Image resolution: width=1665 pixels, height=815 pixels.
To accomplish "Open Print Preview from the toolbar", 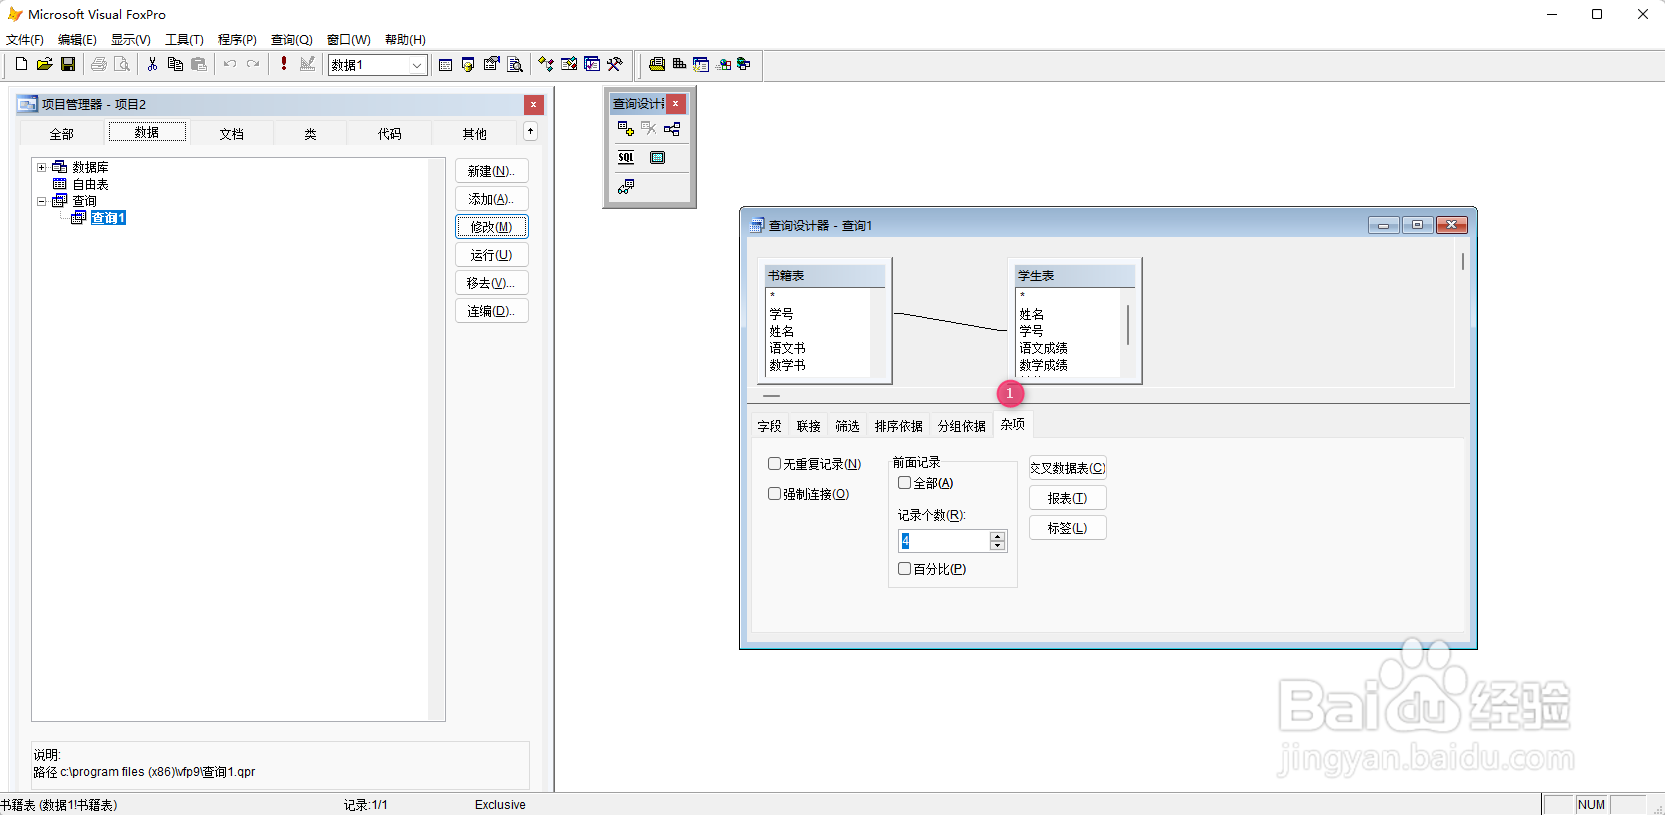I will (x=122, y=64).
